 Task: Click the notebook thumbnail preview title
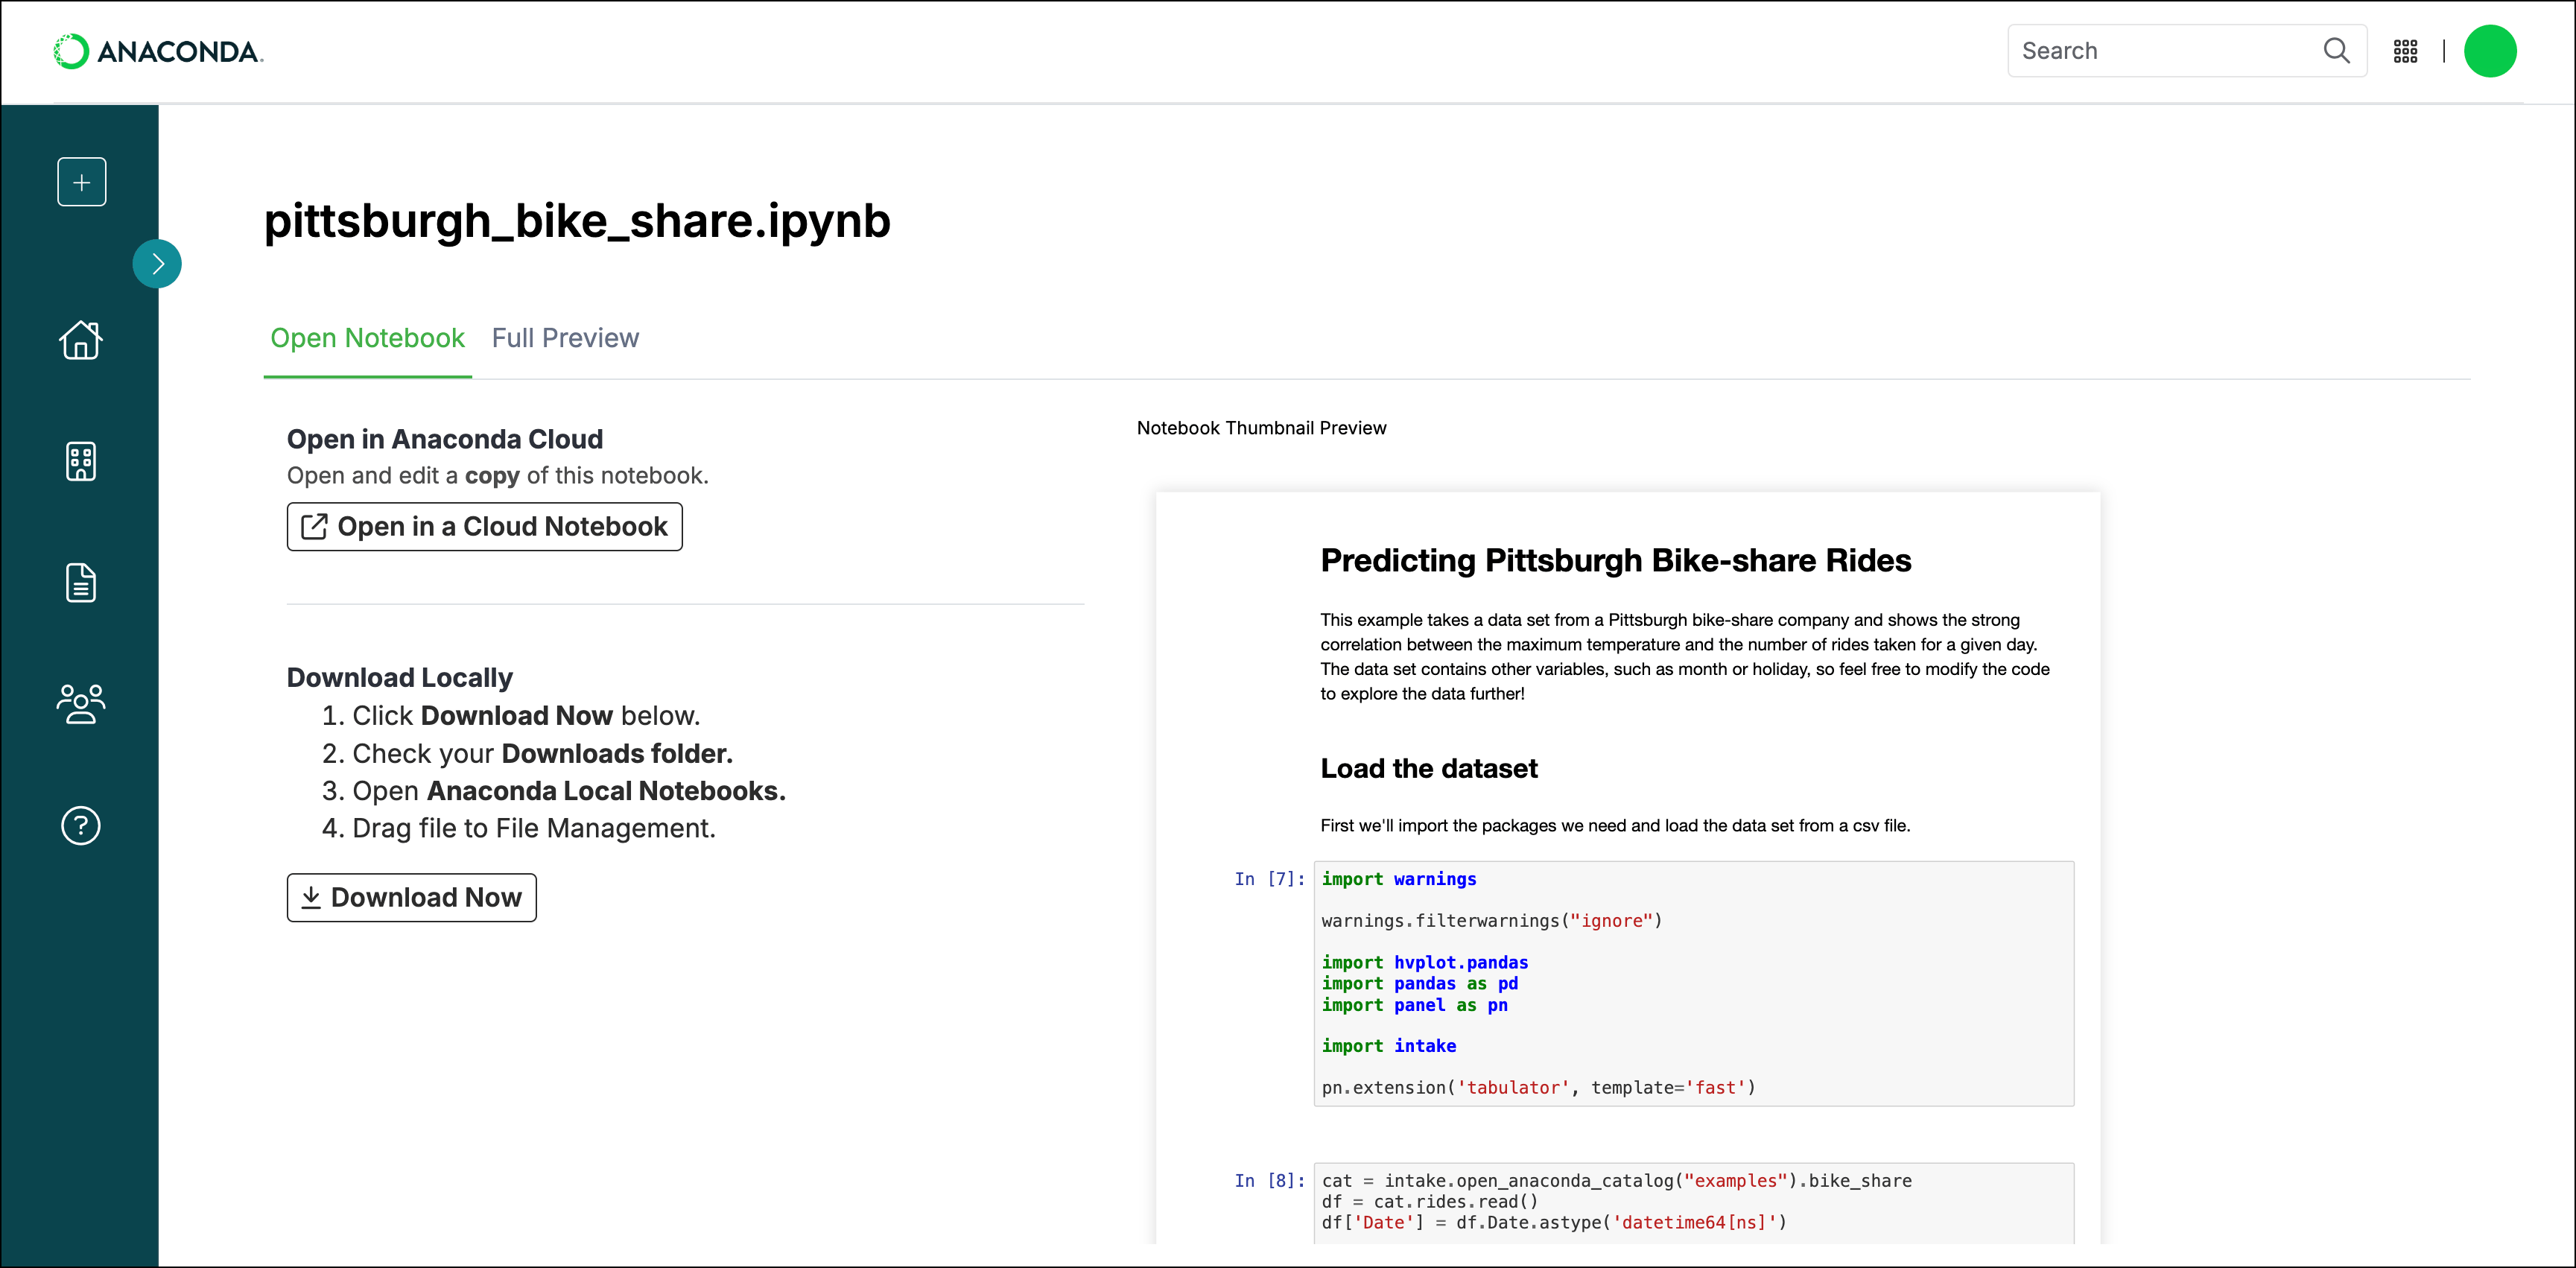pyautogui.click(x=1615, y=560)
